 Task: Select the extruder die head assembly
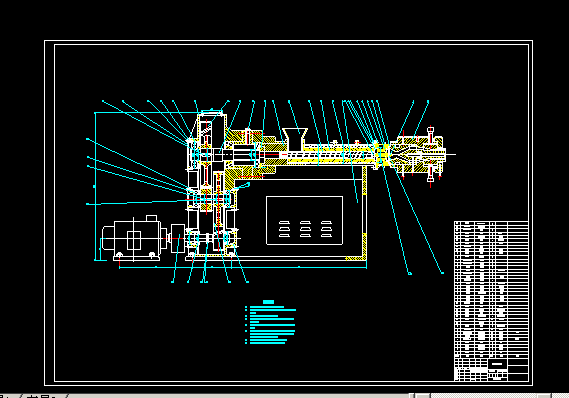tap(417, 155)
